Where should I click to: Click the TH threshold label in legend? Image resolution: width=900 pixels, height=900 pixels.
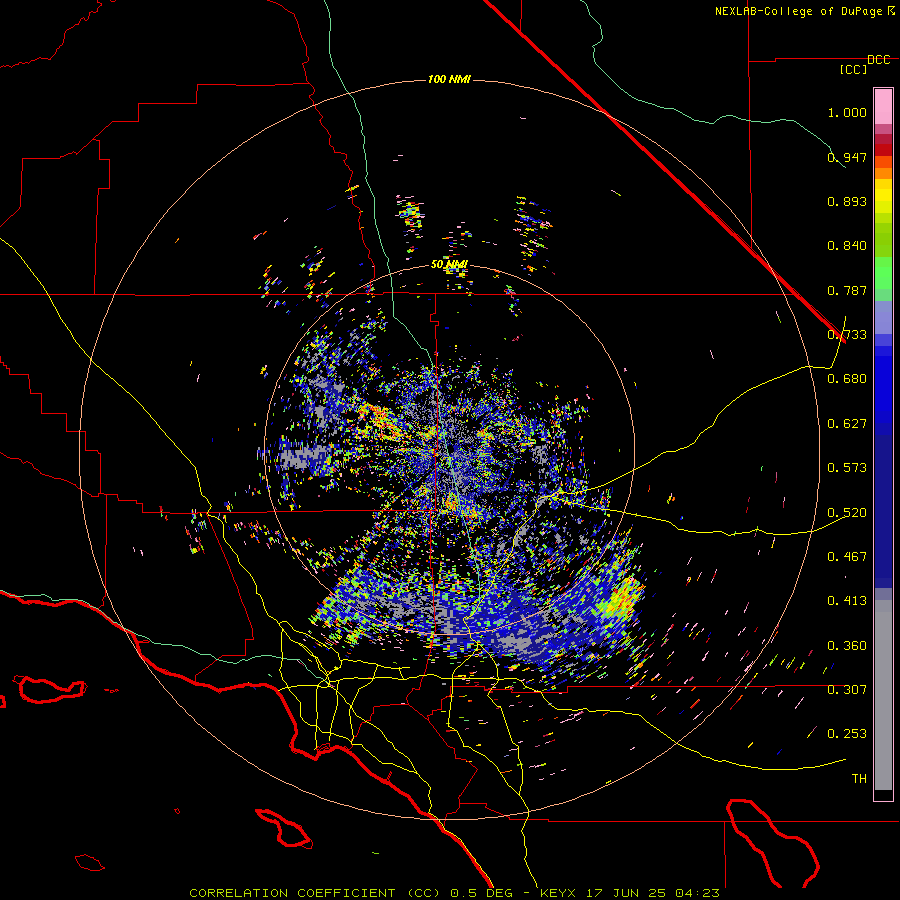859,779
